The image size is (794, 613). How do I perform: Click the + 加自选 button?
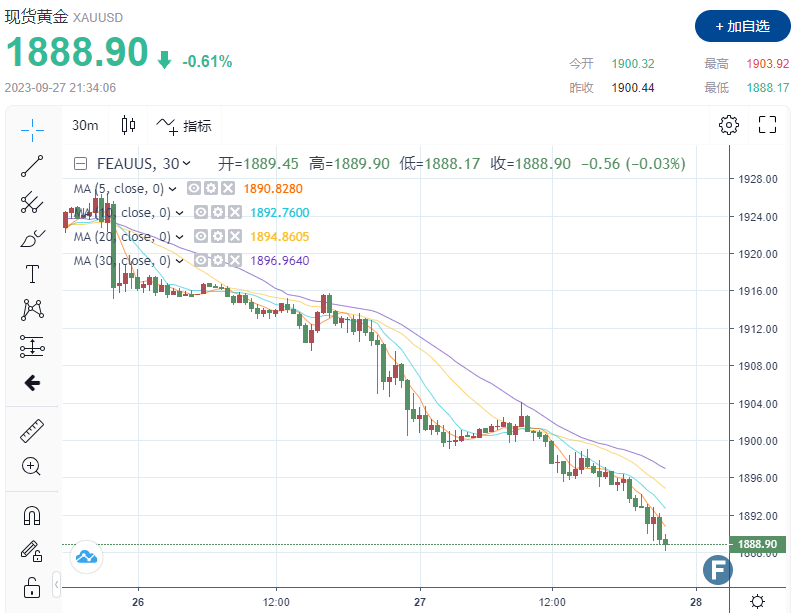[742, 26]
